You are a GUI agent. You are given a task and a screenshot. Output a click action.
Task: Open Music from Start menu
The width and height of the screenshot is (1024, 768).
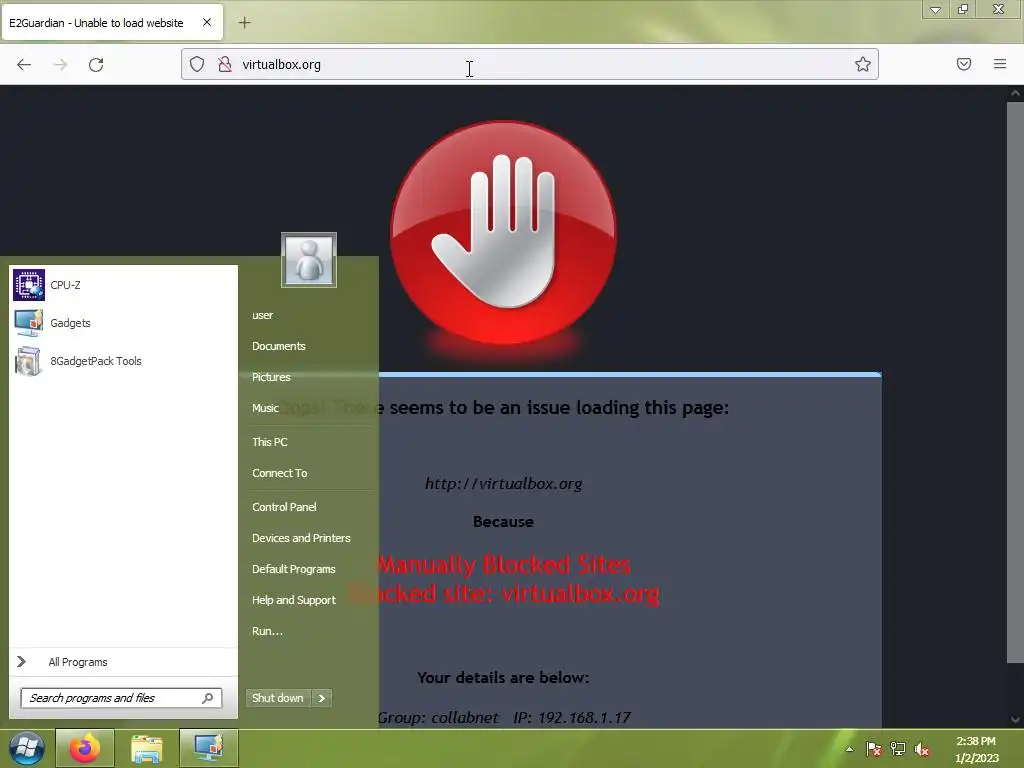265,408
